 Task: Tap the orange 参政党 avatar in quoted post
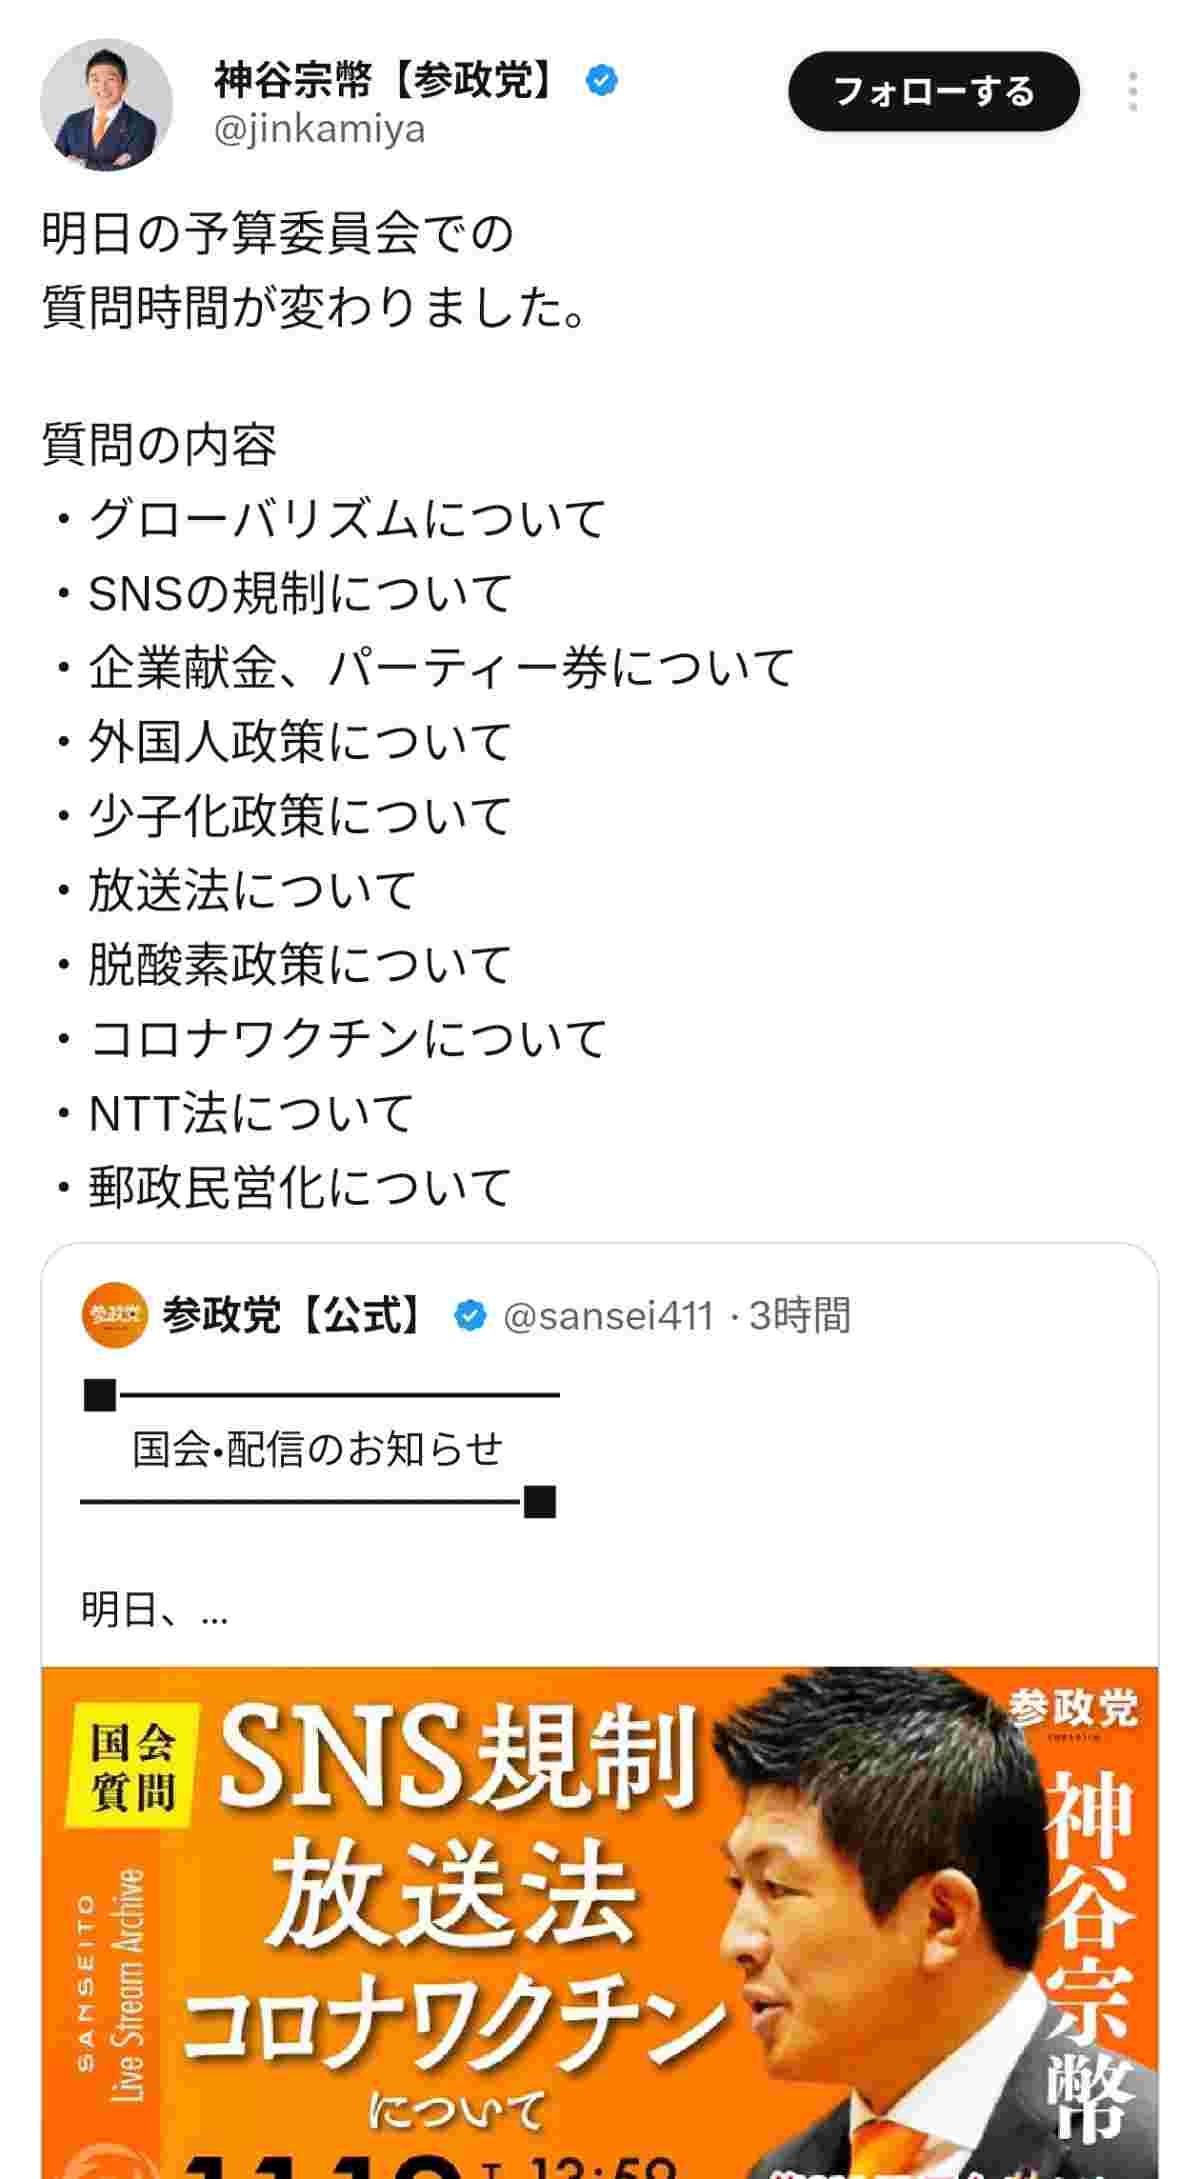click(113, 1316)
